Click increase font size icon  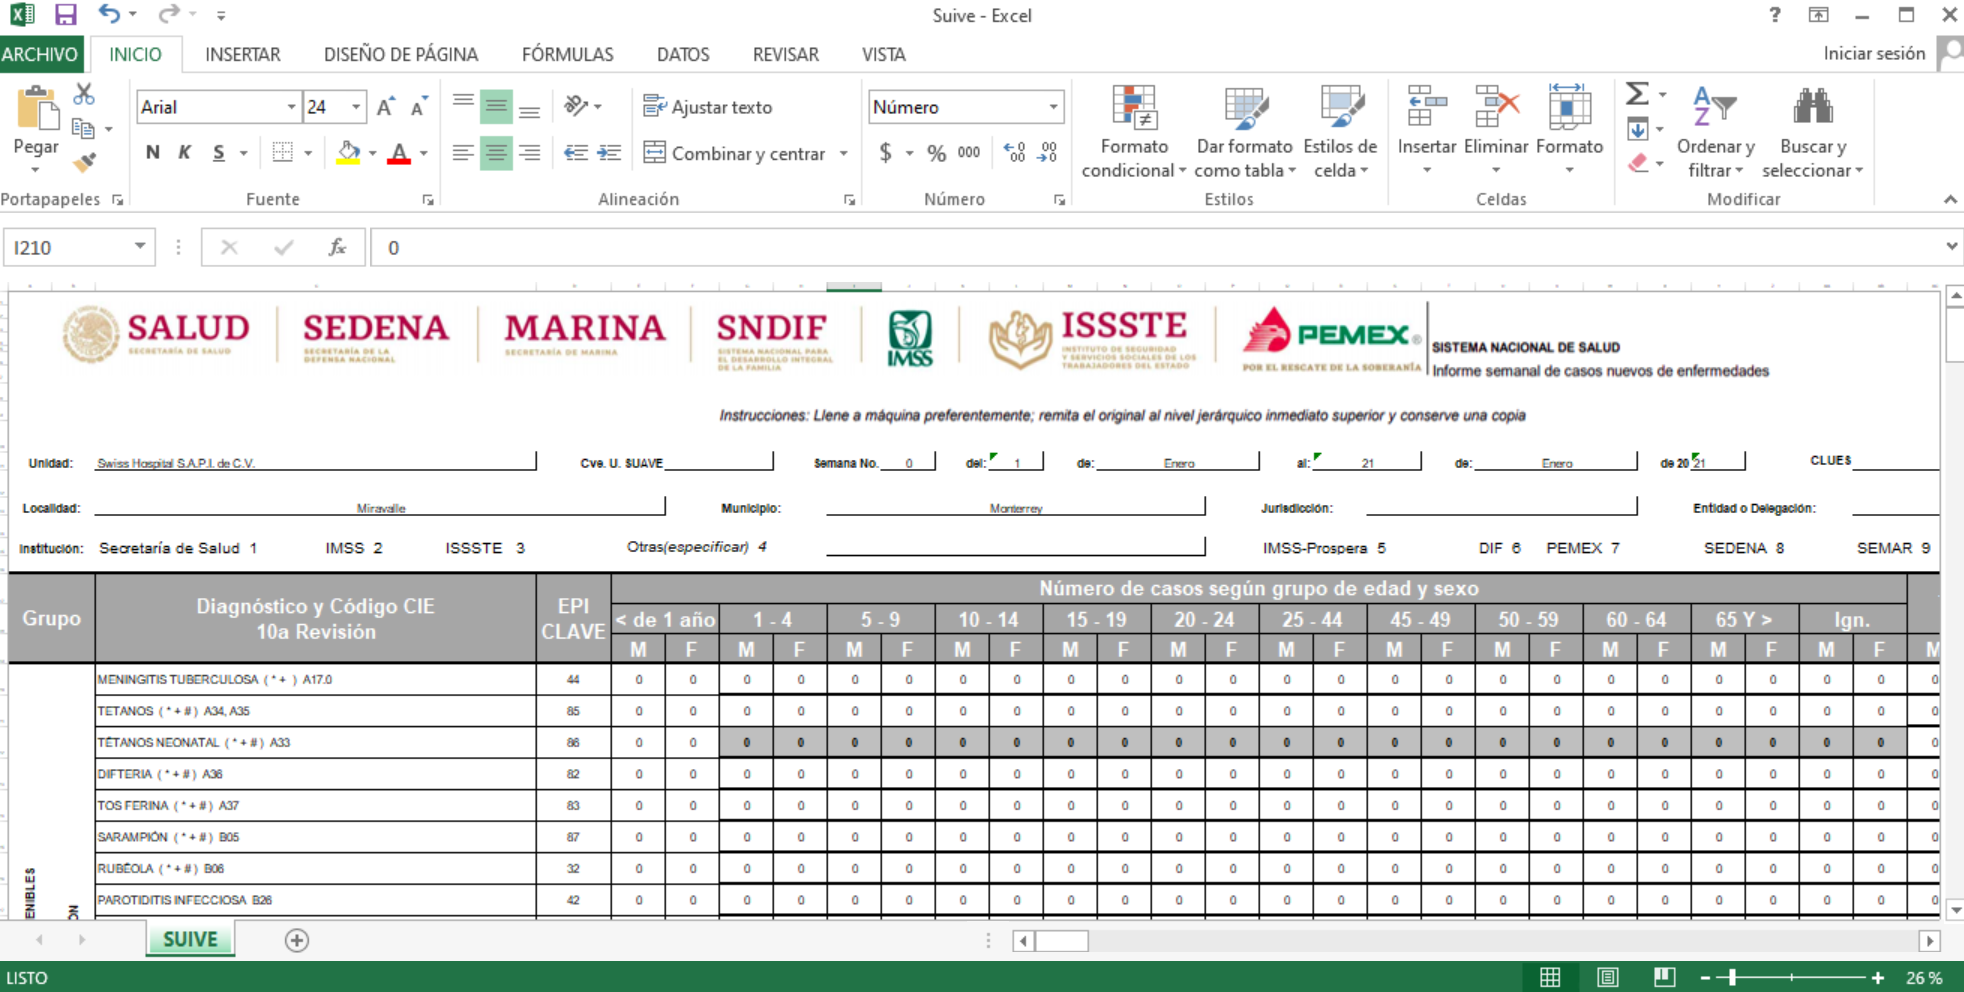[386, 107]
